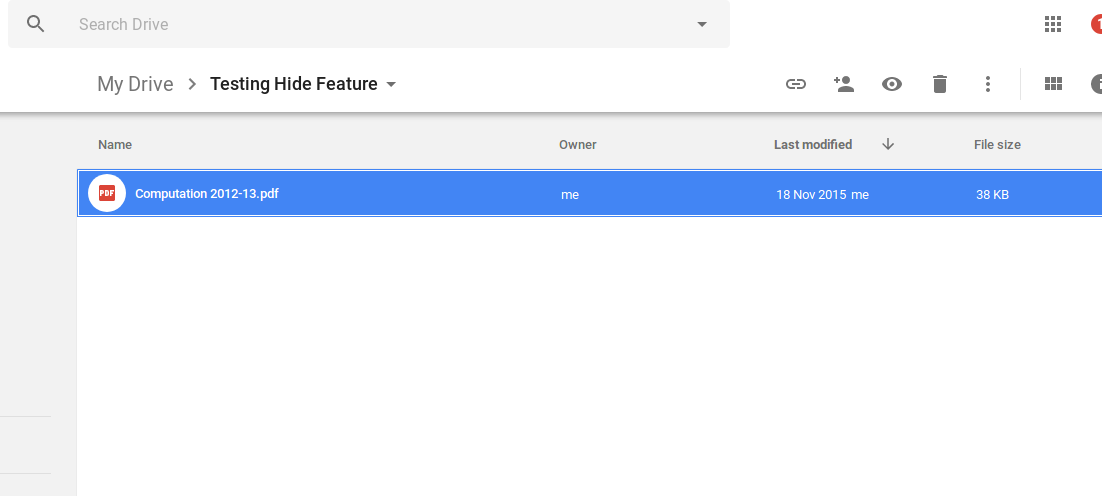This screenshot has width=1102, height=496.
Task: Sort by the Last modified column header
Action: [x=813, y=145]
